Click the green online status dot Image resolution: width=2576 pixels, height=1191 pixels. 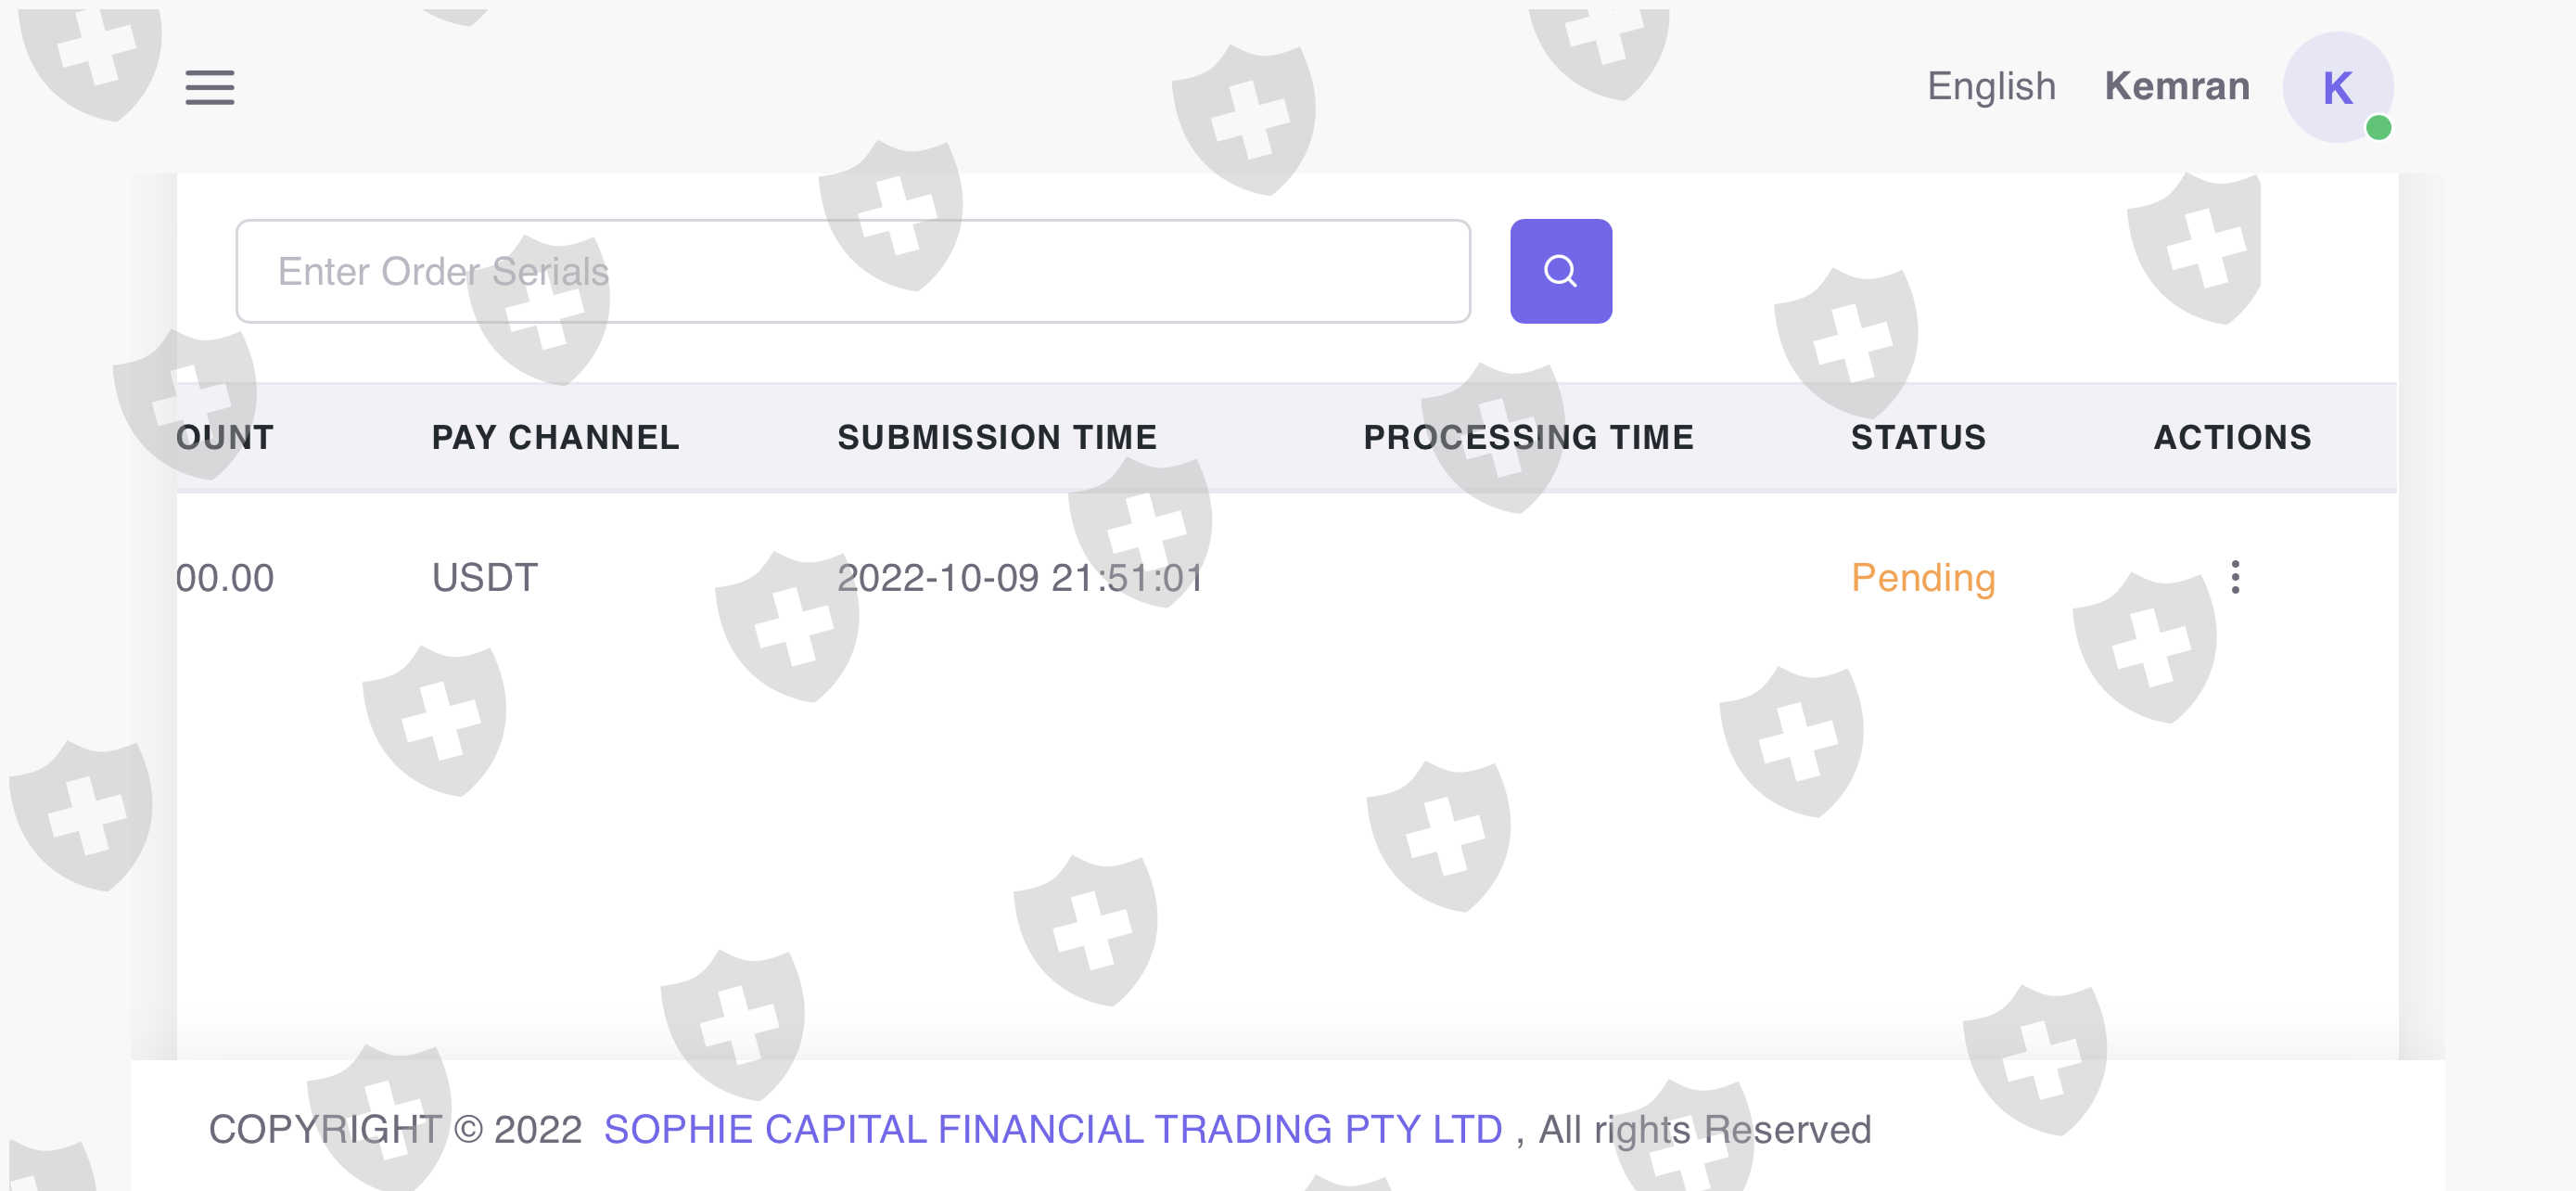point(2378,128)
